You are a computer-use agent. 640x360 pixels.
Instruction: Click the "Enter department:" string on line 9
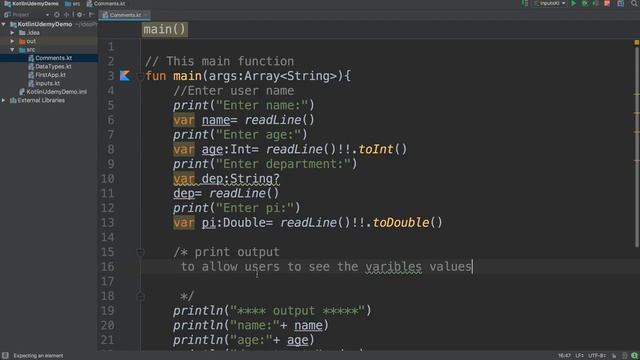coord(283,164)
